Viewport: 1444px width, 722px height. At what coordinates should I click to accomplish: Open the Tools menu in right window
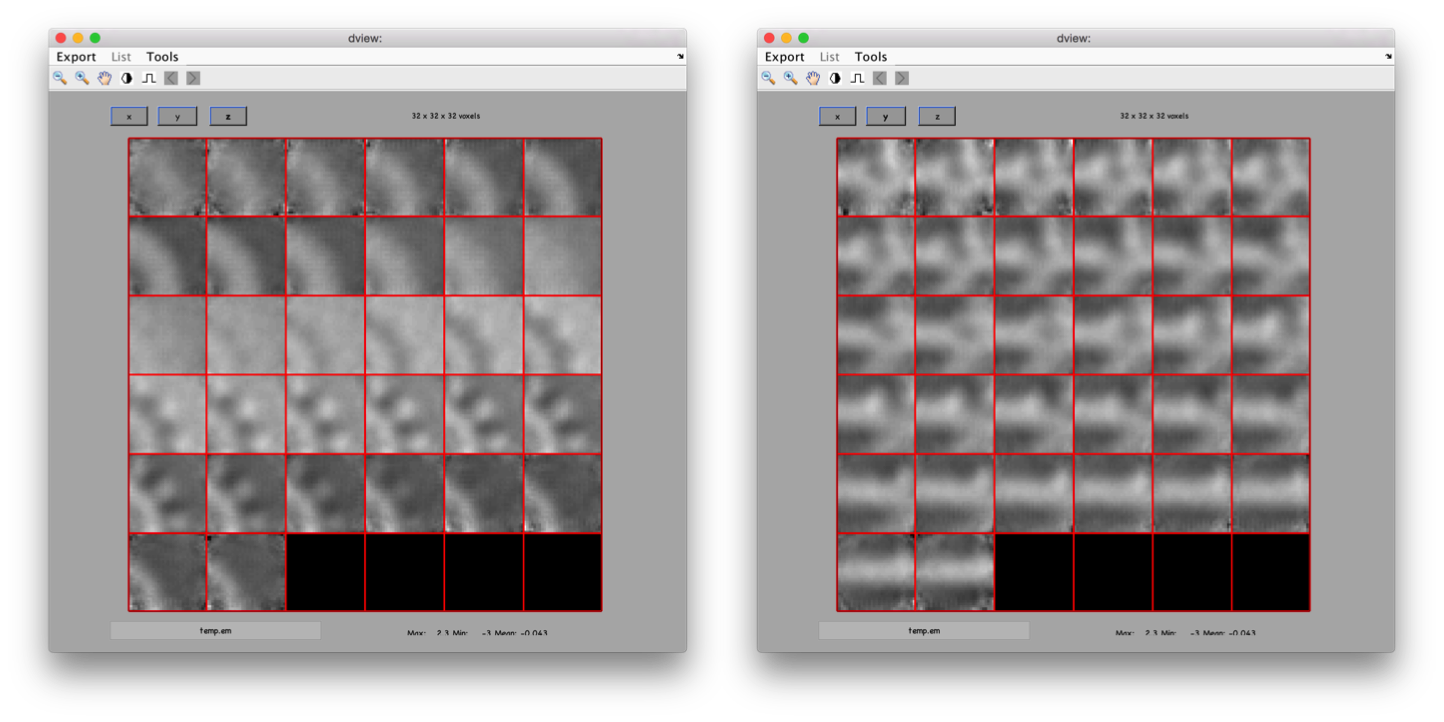point(871,57)
